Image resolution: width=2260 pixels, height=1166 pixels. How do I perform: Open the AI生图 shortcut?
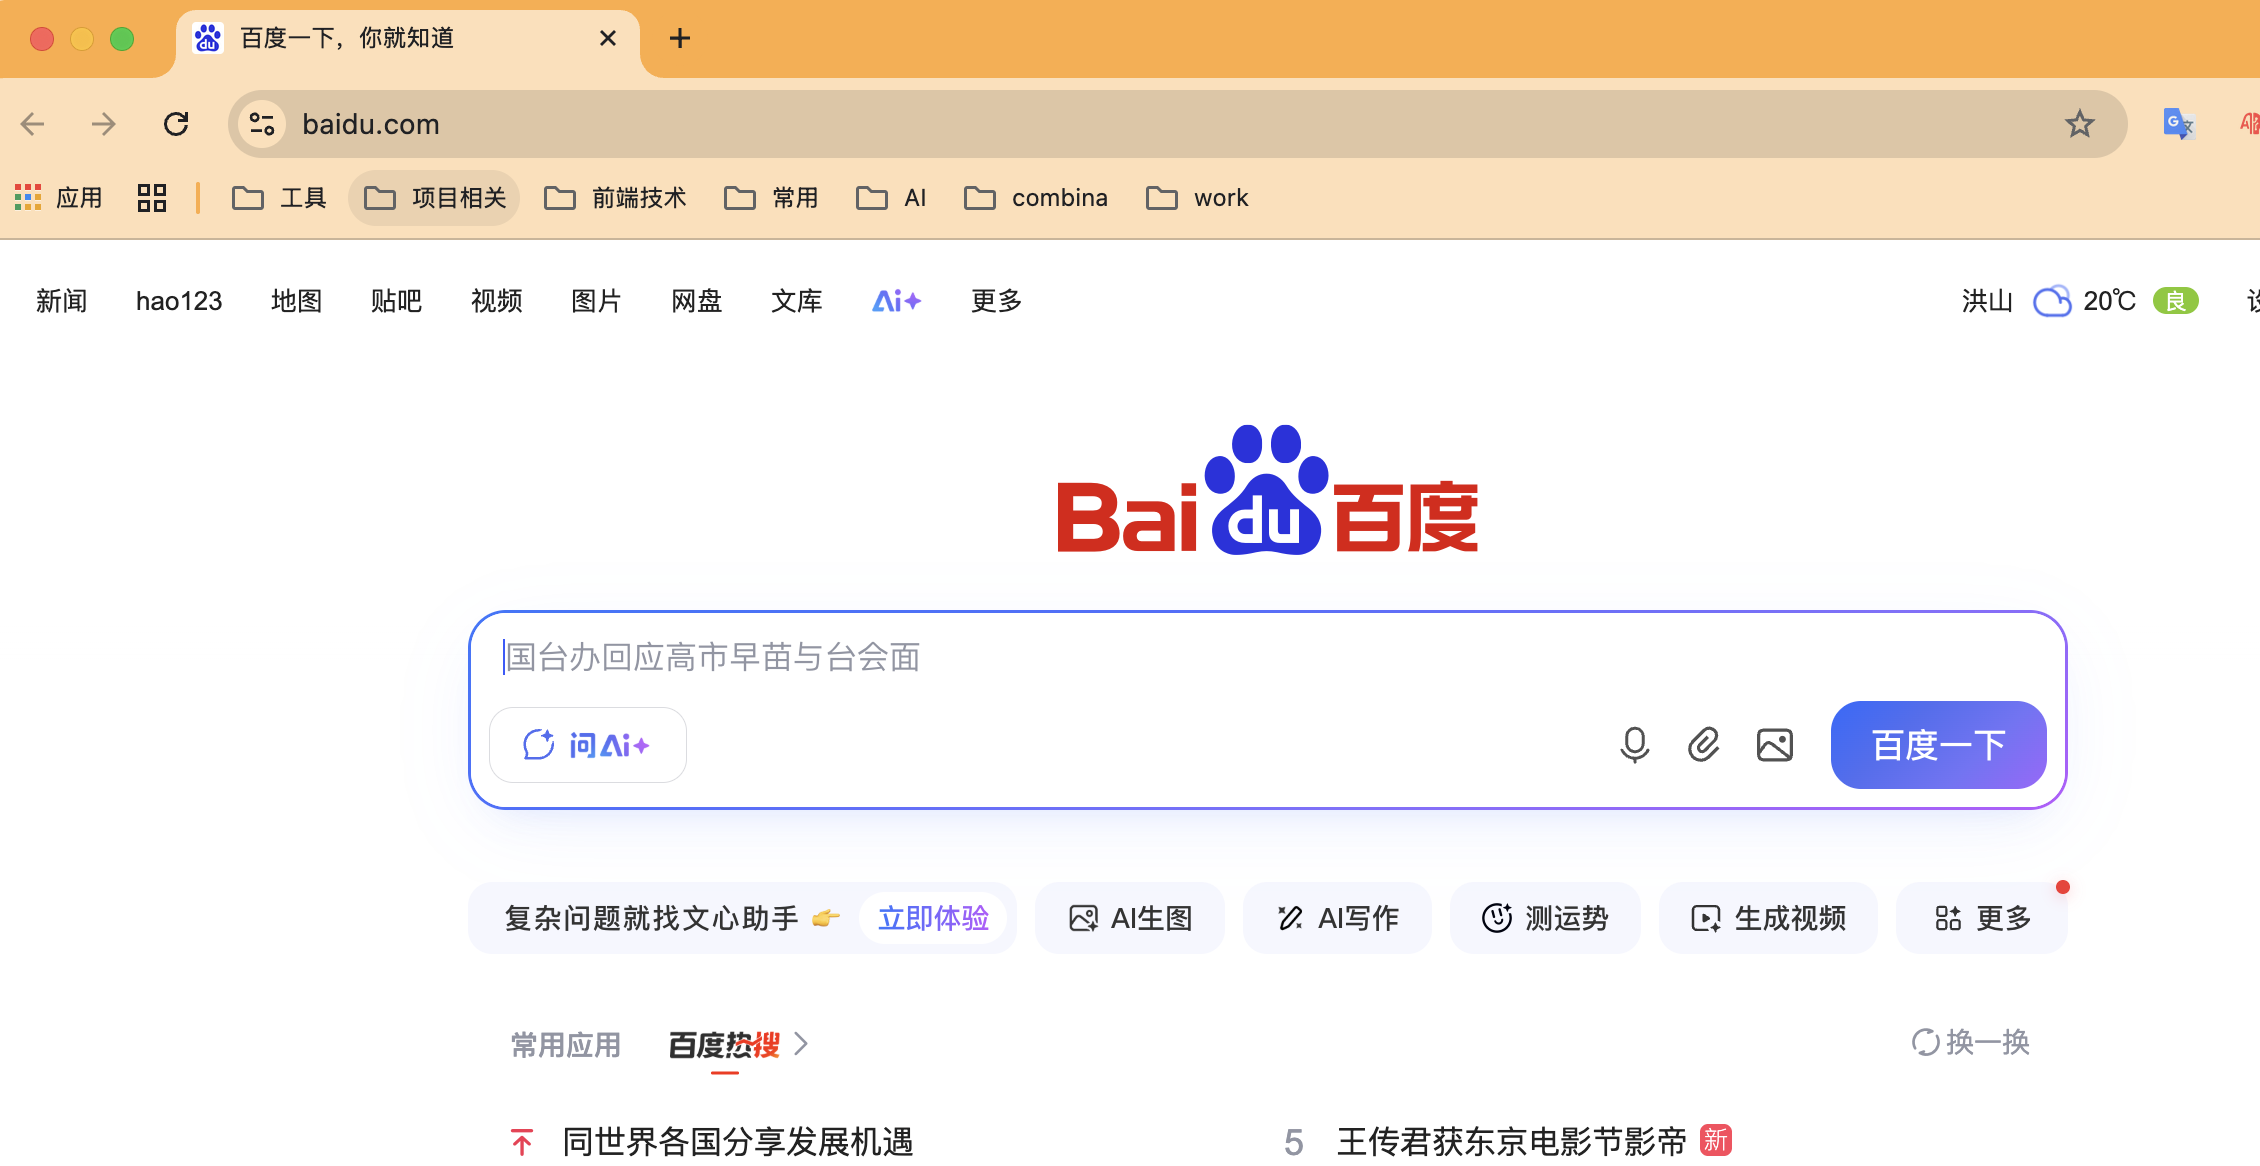click(1129, 918)
